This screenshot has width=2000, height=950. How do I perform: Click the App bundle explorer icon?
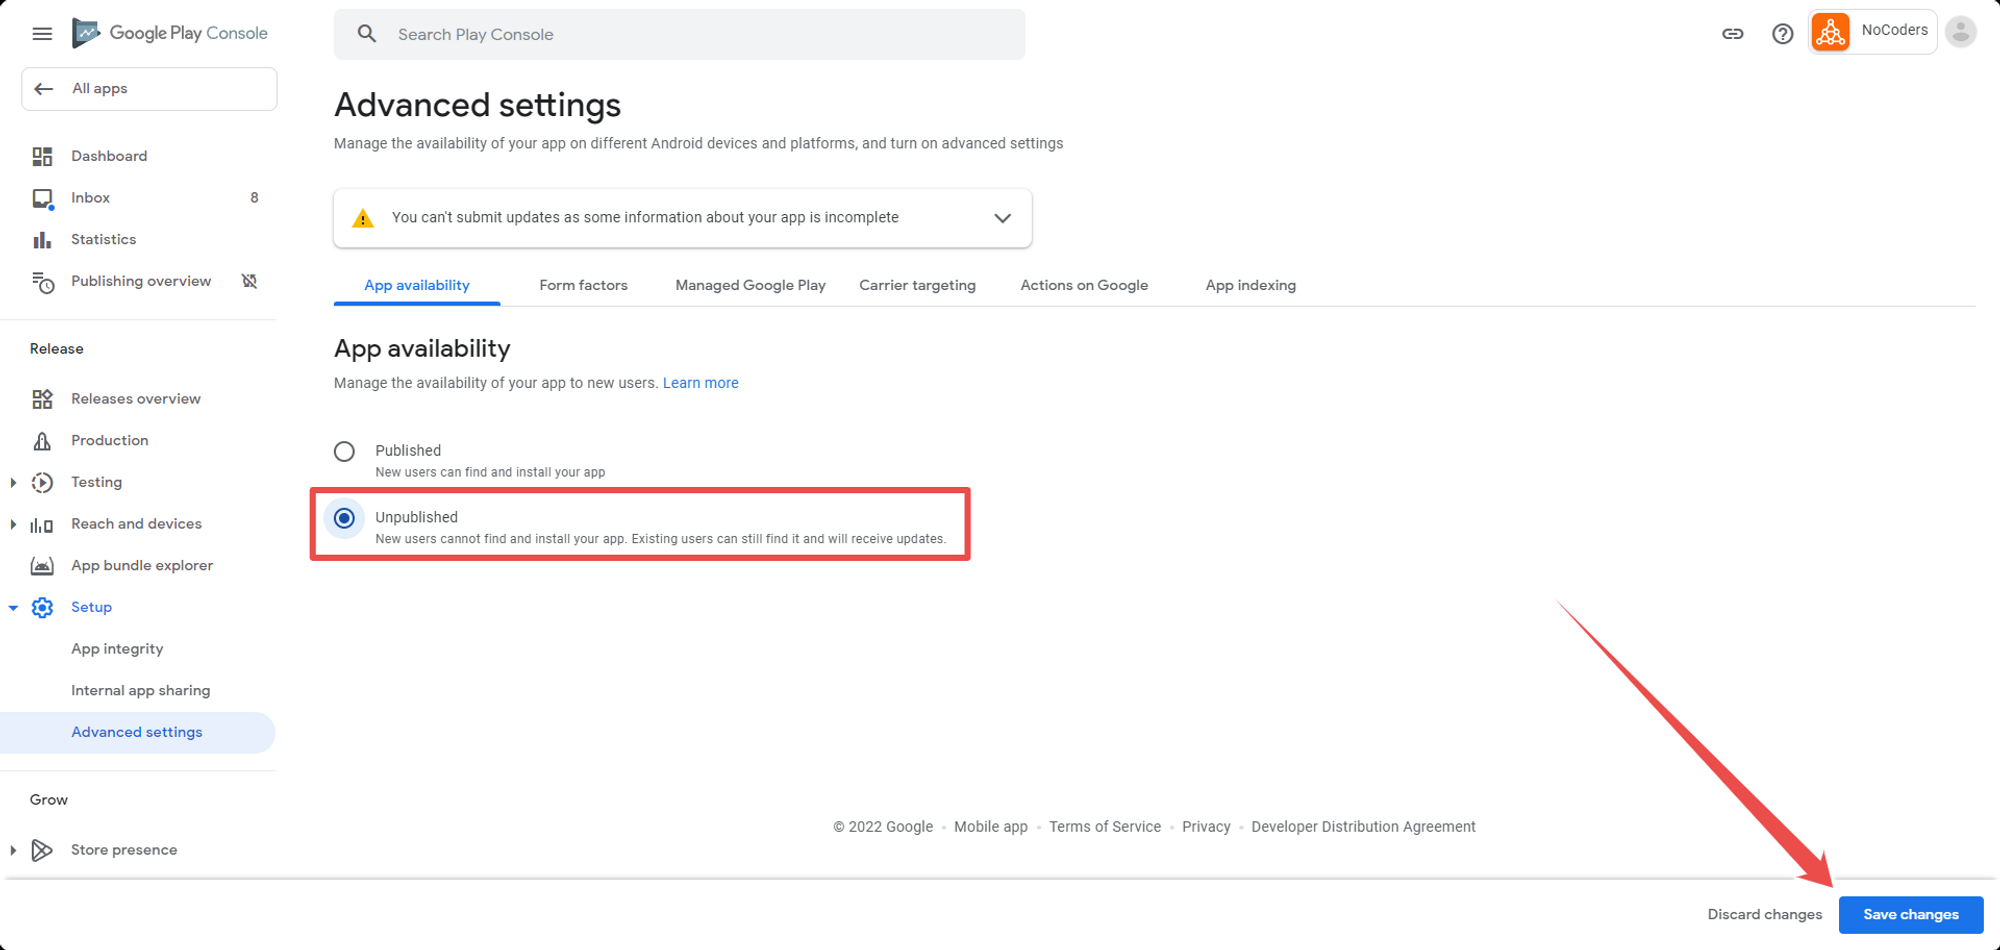point(42,566)
